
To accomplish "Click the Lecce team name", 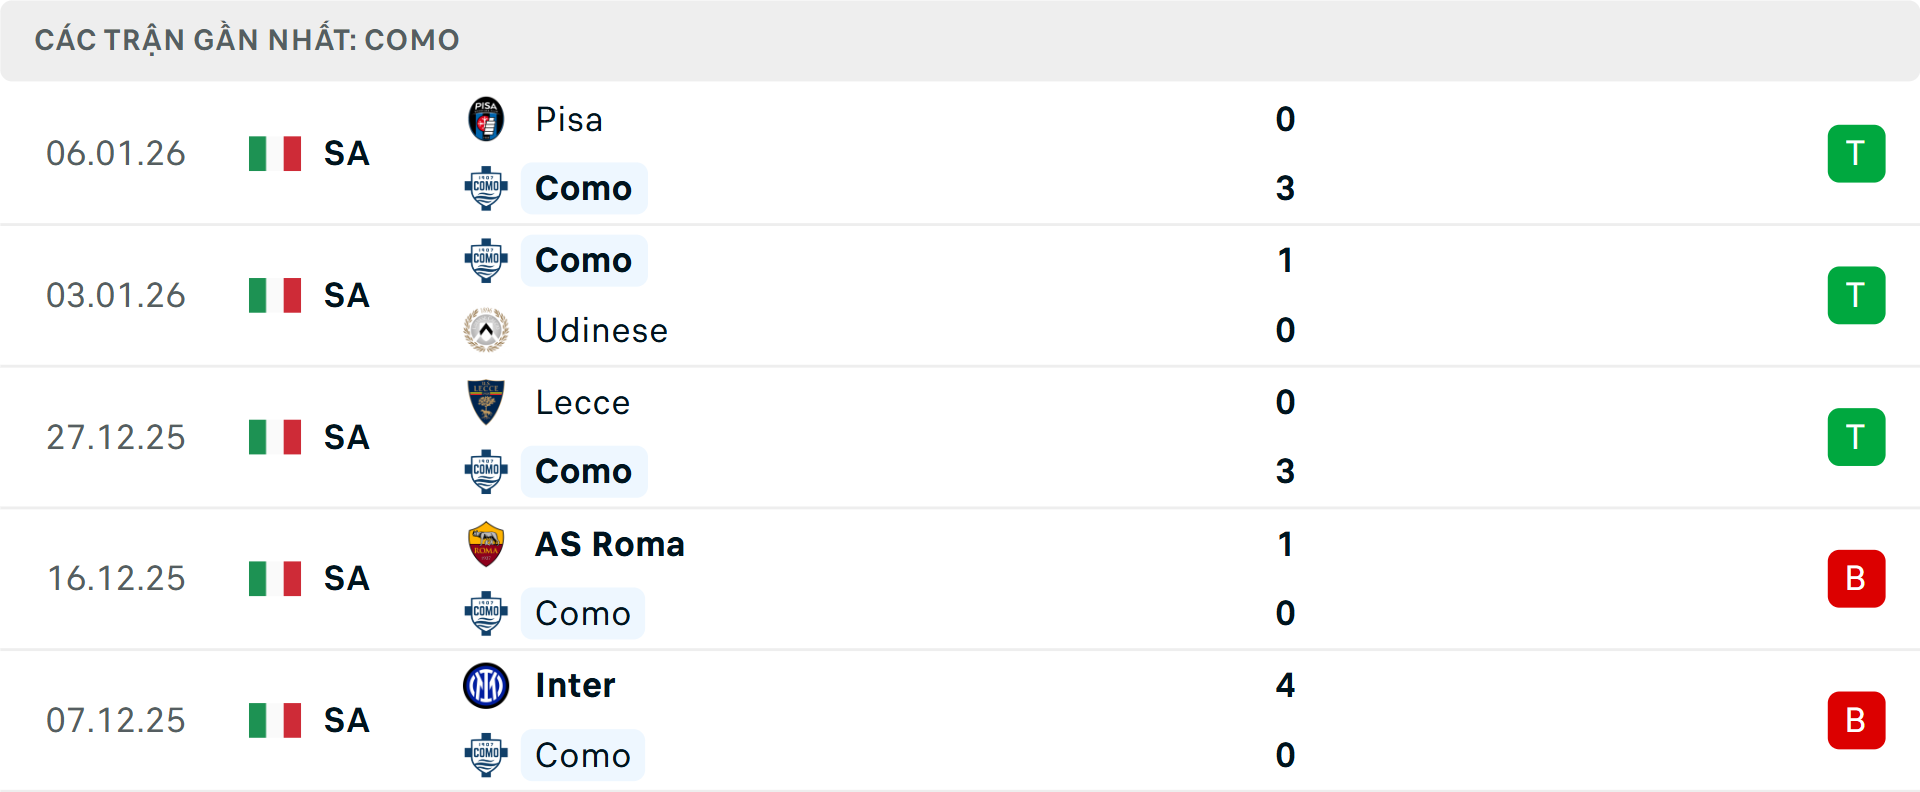I will pos(583,402).
